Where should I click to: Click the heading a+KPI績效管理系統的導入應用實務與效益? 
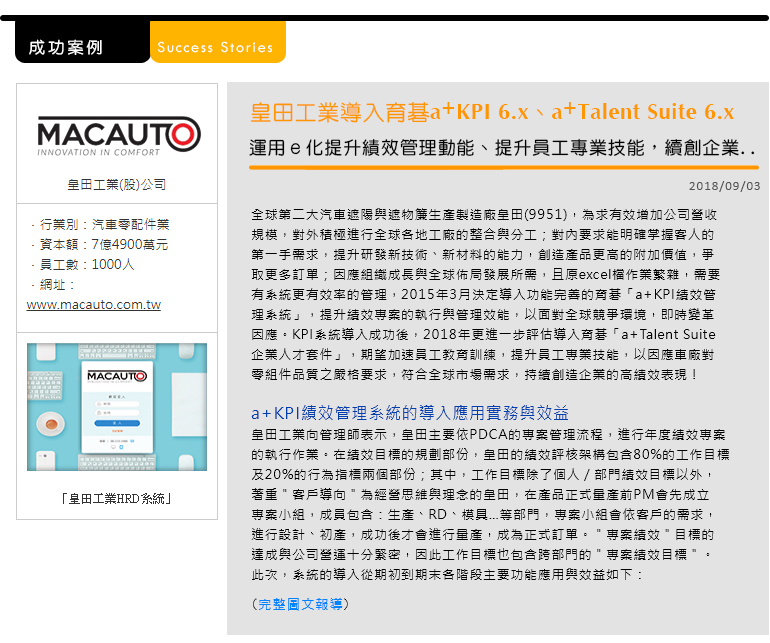[x=410, y=413]
